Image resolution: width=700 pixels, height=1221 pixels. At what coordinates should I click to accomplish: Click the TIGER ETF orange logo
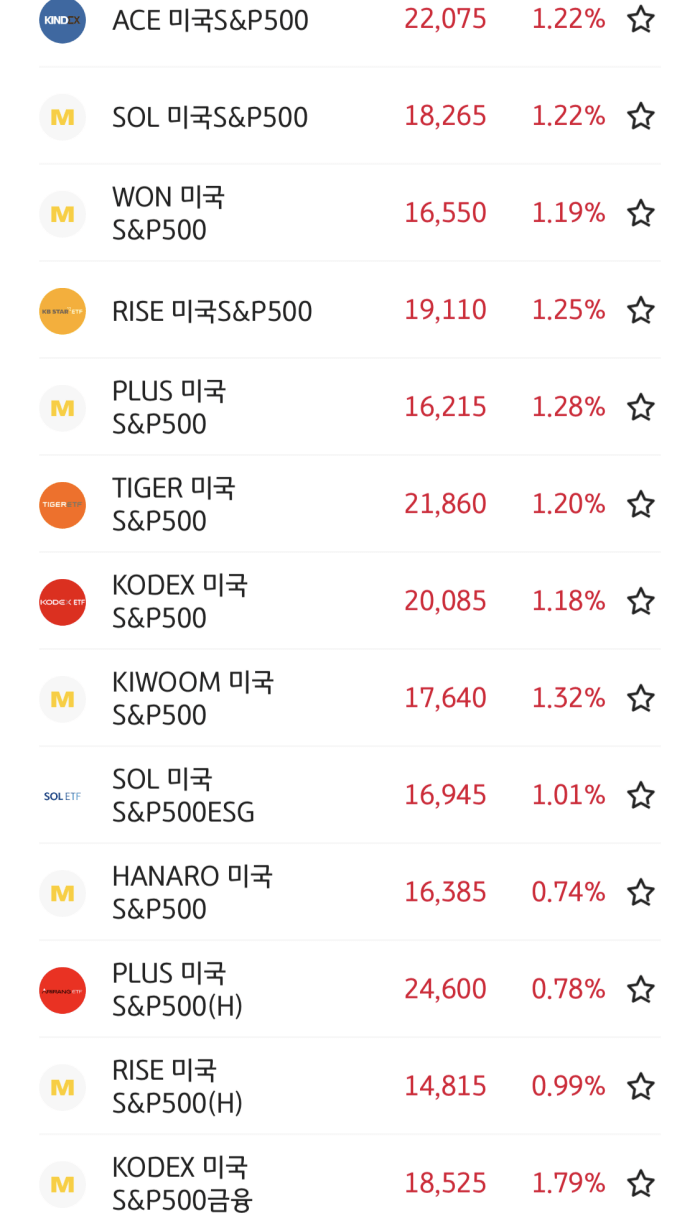[62, 504]
